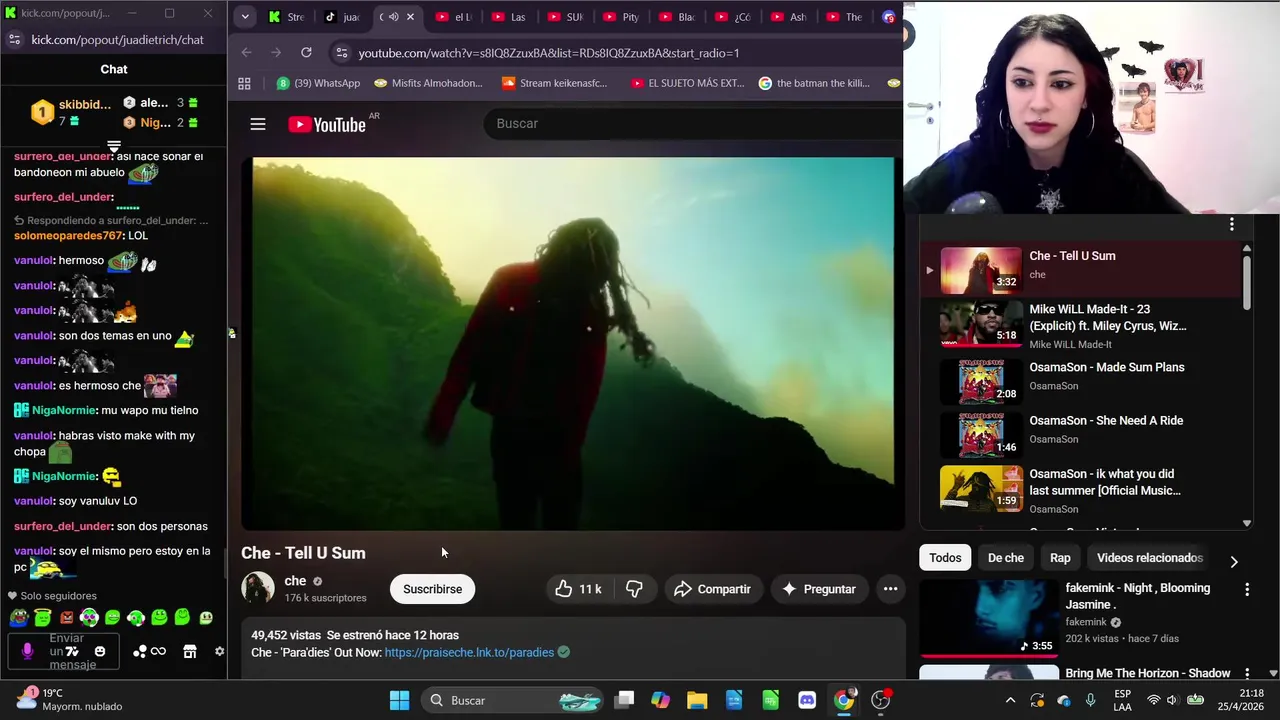Open the tab search dropdown in Chrome
This screenshot has height=720, width=1280.
click(x=245, y=17)
